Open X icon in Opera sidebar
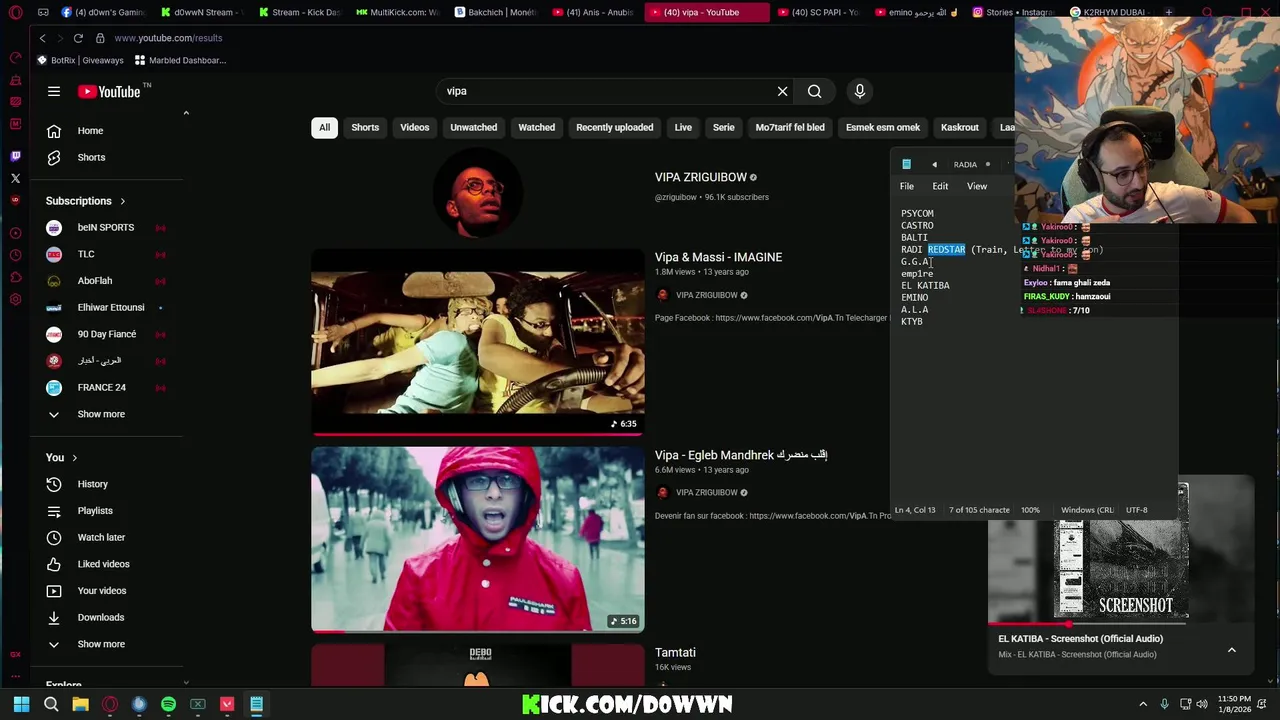 [15, 178]
